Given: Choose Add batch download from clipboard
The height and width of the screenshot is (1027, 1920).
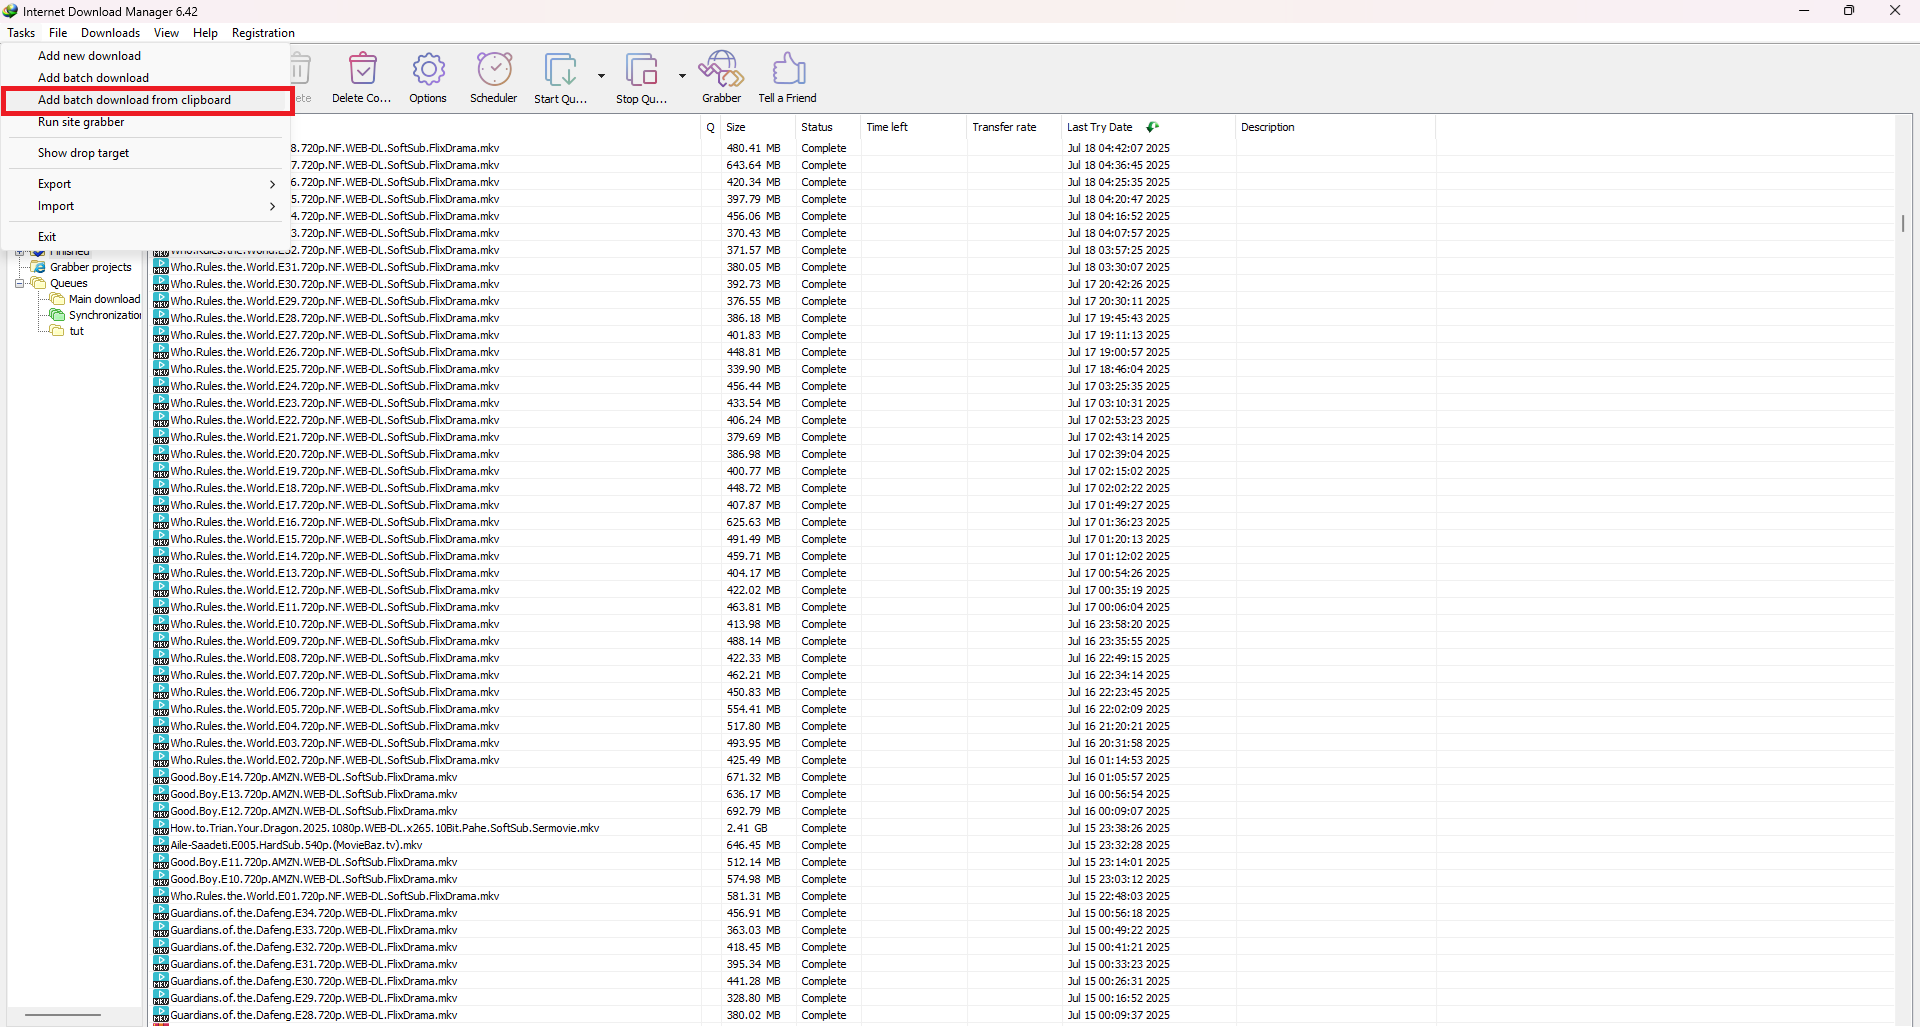Looking at the screenshot, I should [134, 100].
